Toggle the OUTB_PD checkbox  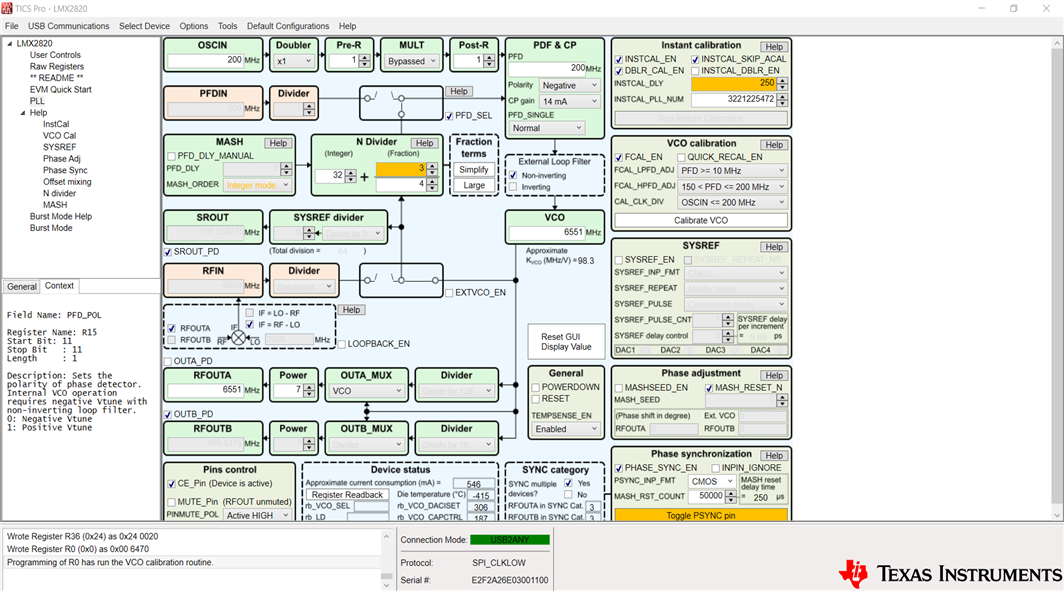(168, 414)
